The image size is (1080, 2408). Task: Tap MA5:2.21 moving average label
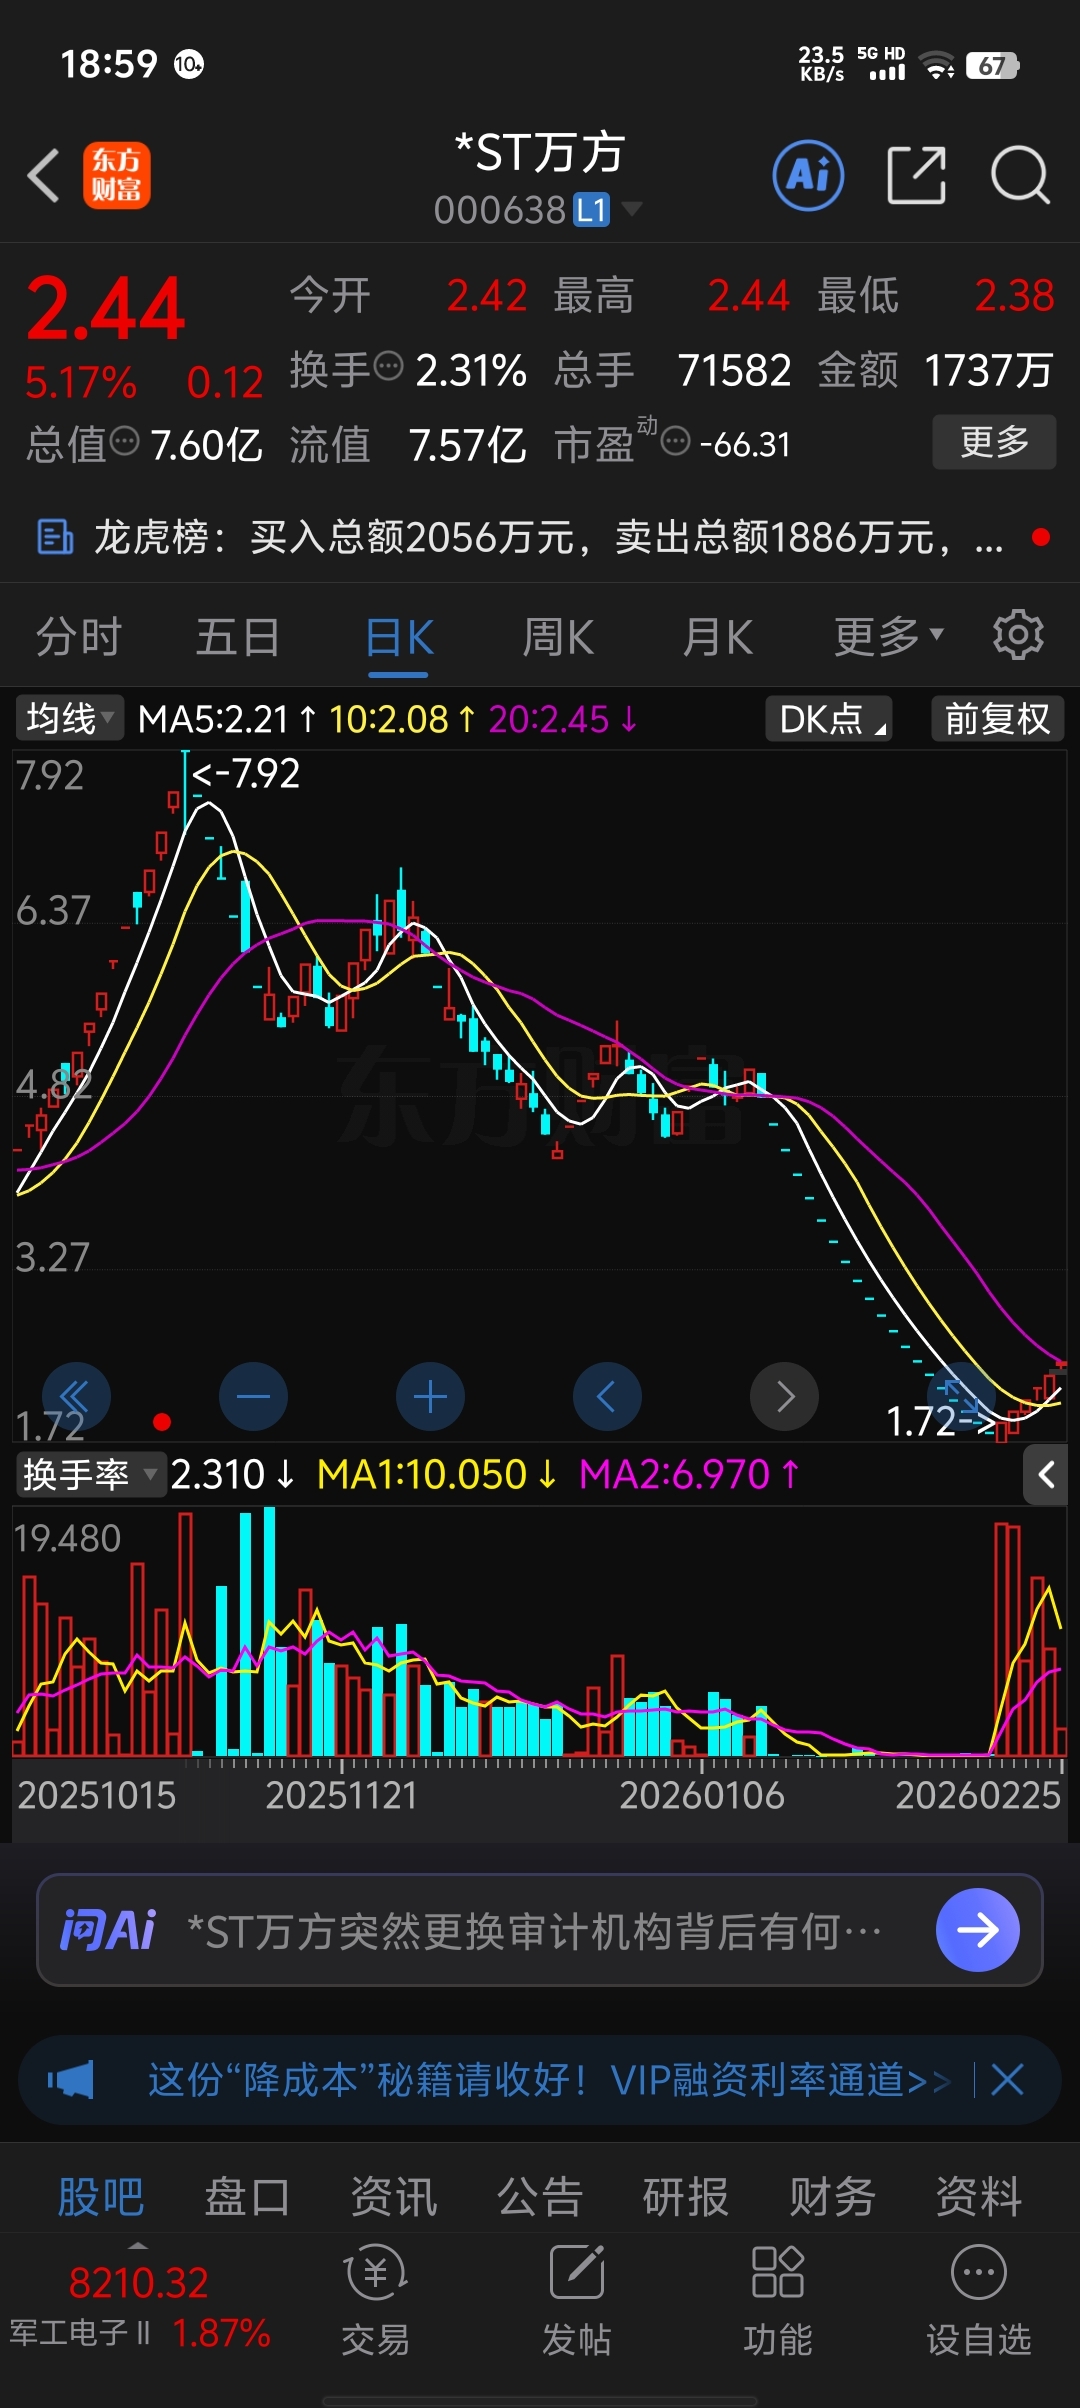coord(227,718)
